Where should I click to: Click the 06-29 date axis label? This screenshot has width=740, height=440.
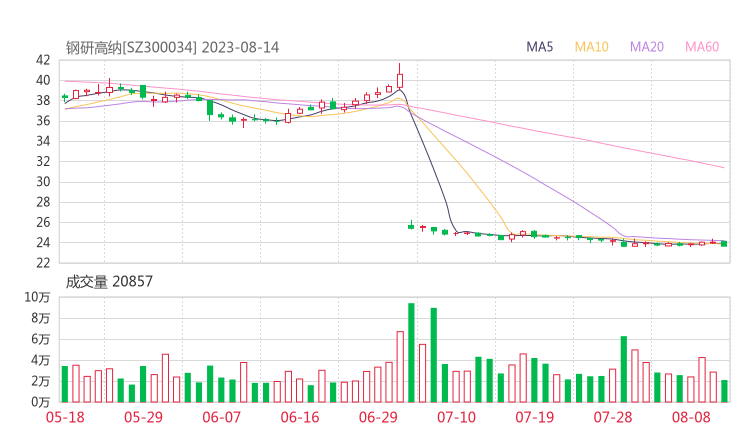tap(378, 417)
